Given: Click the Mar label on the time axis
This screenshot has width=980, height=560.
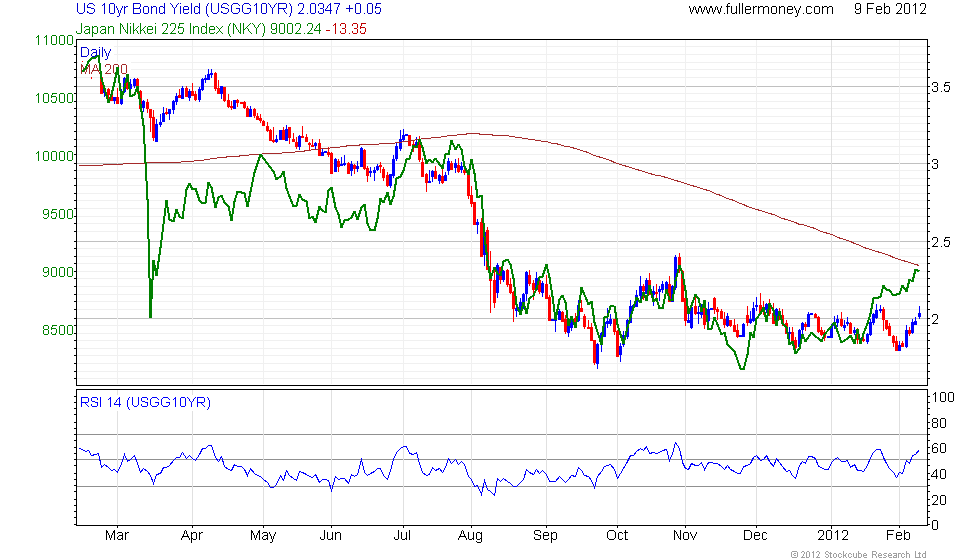Looking at the screenshot, I should coord(116,535).
